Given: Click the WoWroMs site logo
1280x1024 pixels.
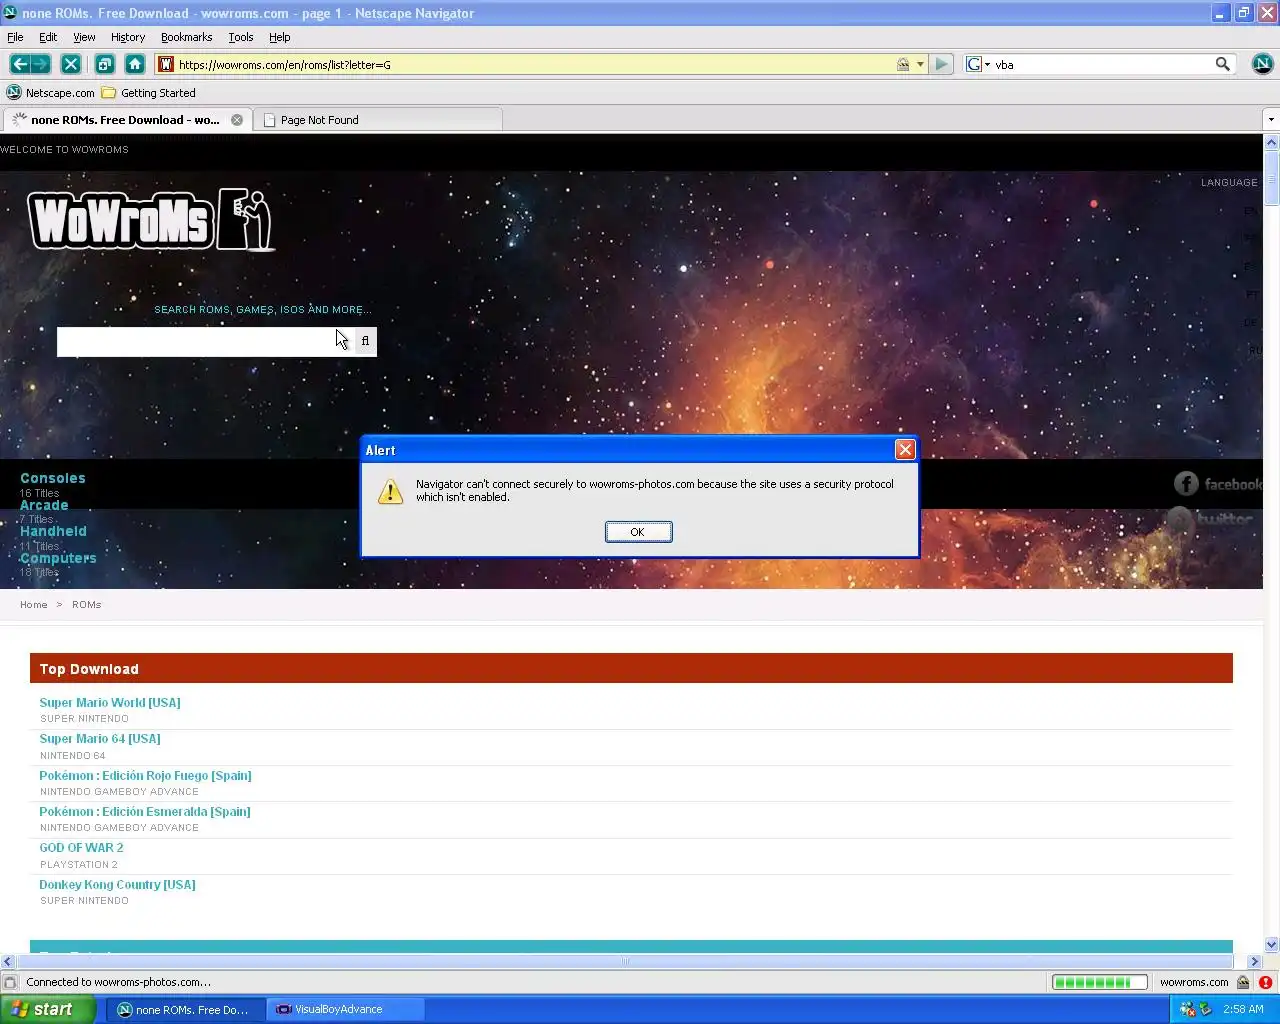Looking at the screenshot, I should pyautogui.click(x=151, y=220).
